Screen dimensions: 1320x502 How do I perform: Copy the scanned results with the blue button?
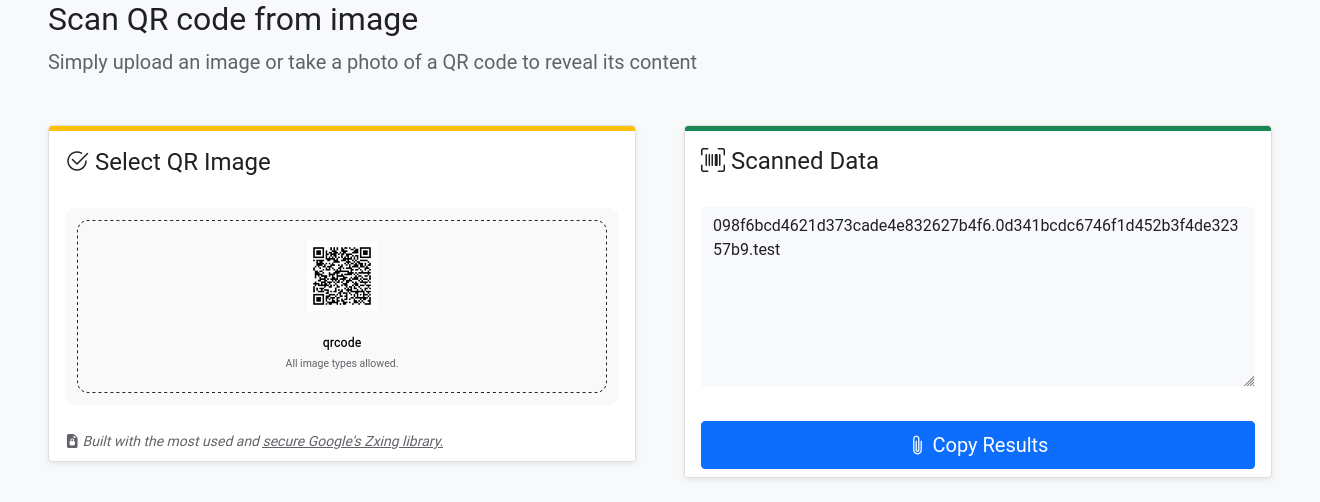click(978, 445)
